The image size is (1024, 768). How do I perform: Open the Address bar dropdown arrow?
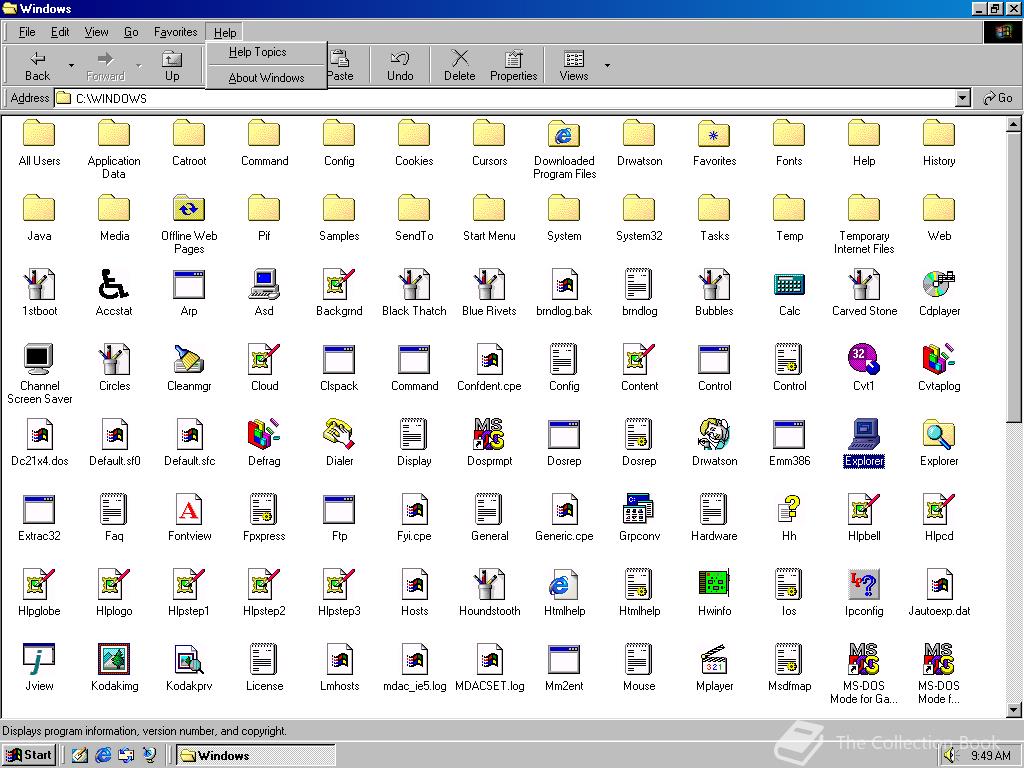pos(962,99)
